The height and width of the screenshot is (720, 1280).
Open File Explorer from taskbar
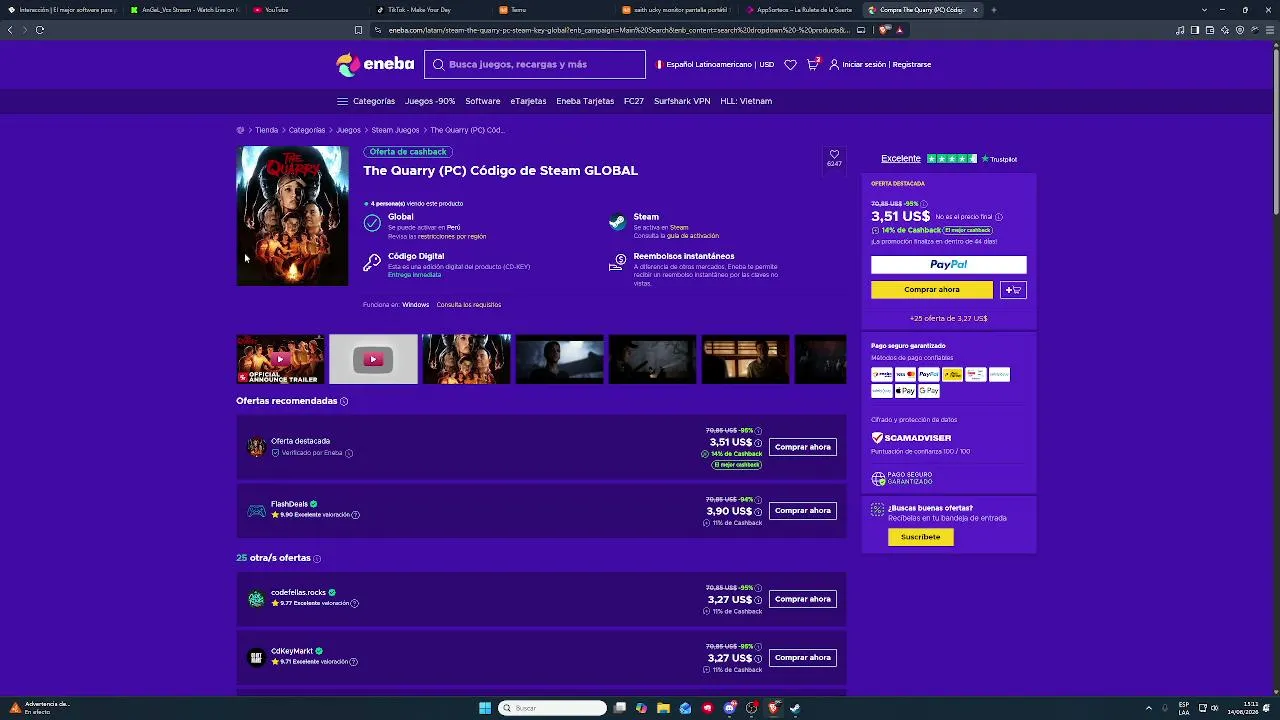(663, 708)
